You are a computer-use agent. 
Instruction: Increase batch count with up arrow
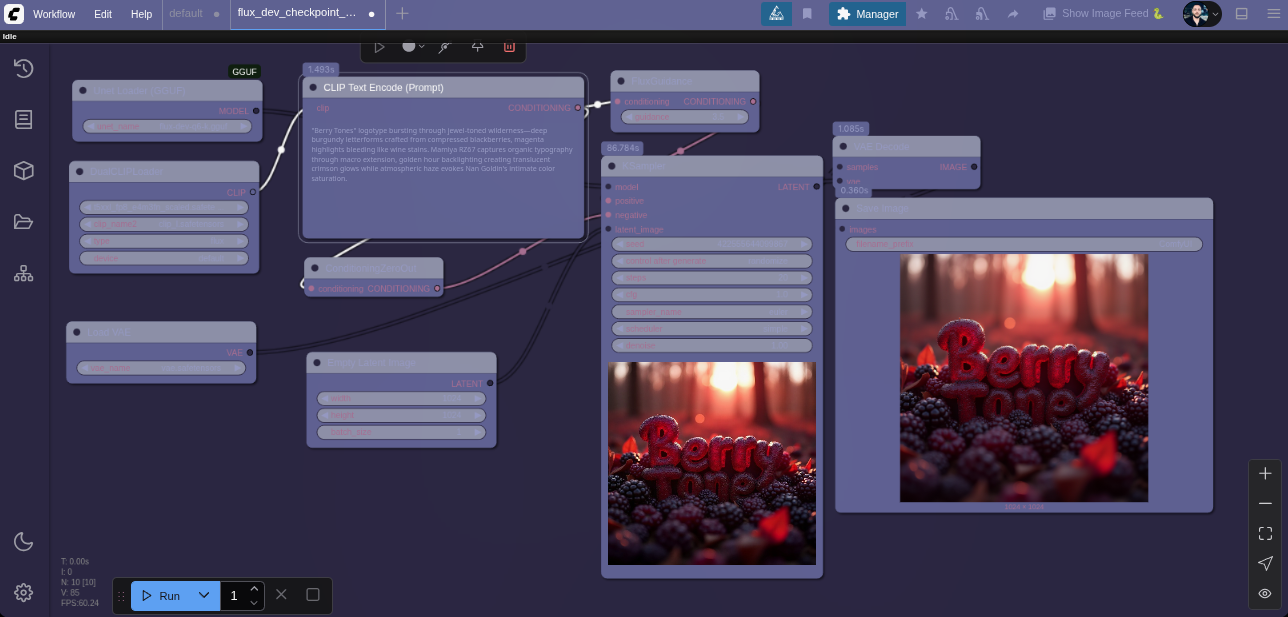[255, 589]
